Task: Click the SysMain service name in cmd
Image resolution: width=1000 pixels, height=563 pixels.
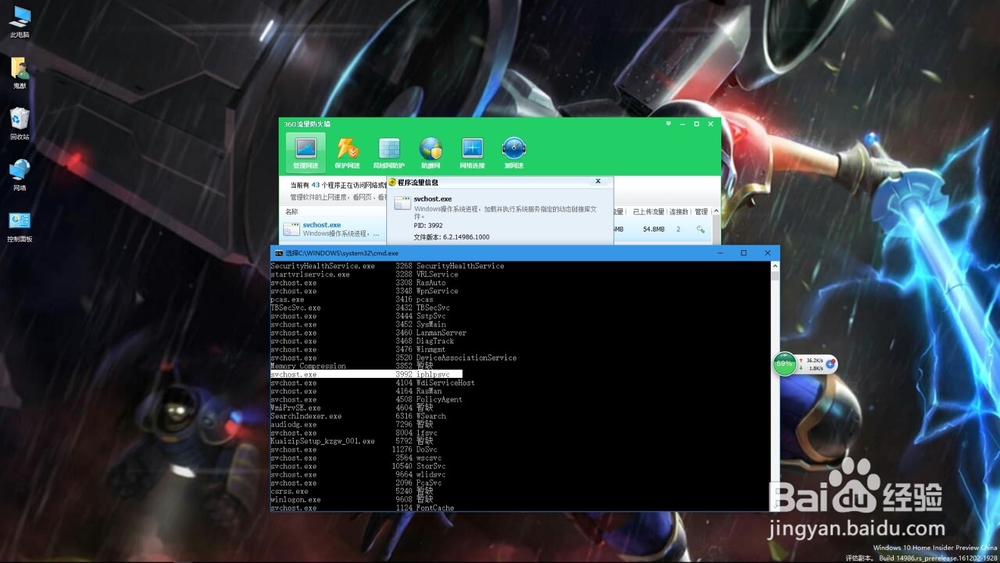Action: coord(431,324)
